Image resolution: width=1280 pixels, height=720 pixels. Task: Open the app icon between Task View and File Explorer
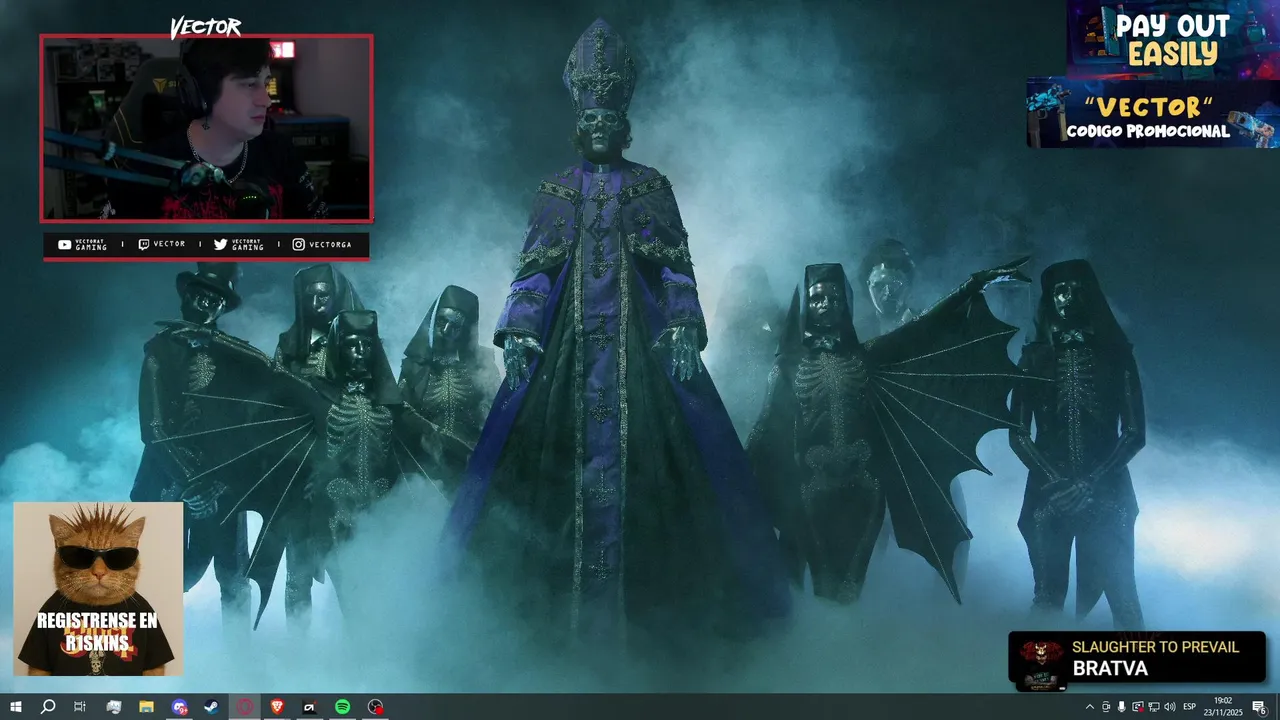tap(113, 707)
